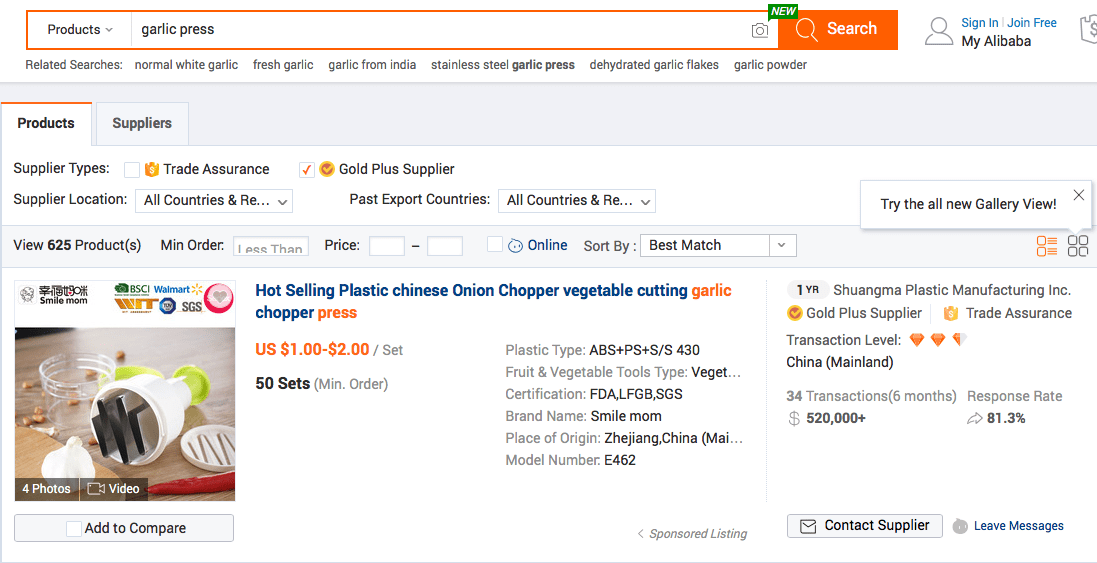This screenshot has height=563, width=1097.
Task: Open the Sort By Best Match dropdown
Action: pyautogui.click(x=718, y=245)
